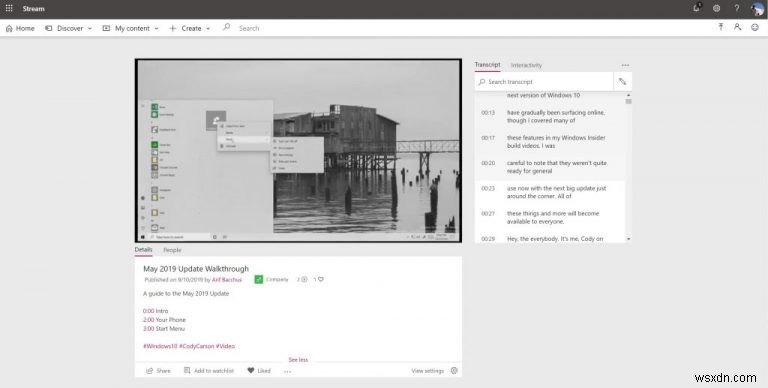
Task: Jump to 3:00 Start Menu timestamp
Action: click(148, 329)
